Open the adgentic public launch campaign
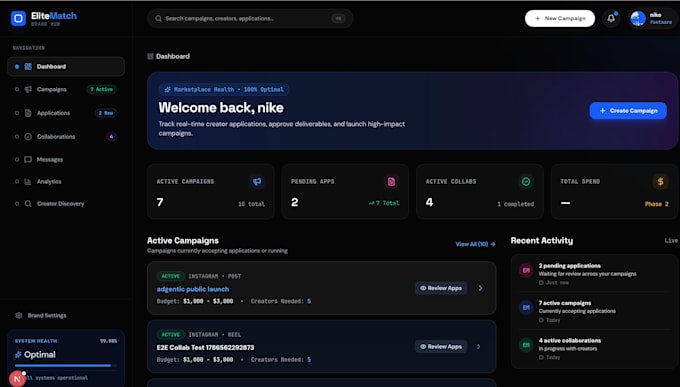The image size is (680, 387). tap(193, 289)
